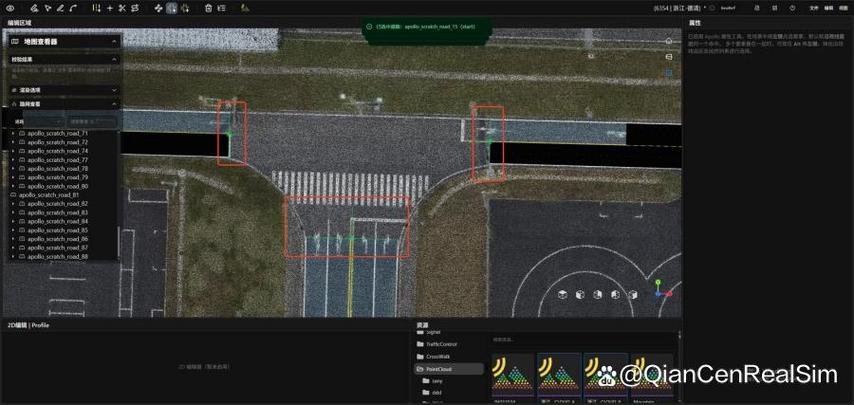Select apollo_scratch_road_79 in tree
Viewport: 854px width, 405px height.
(x=58, y=177)
